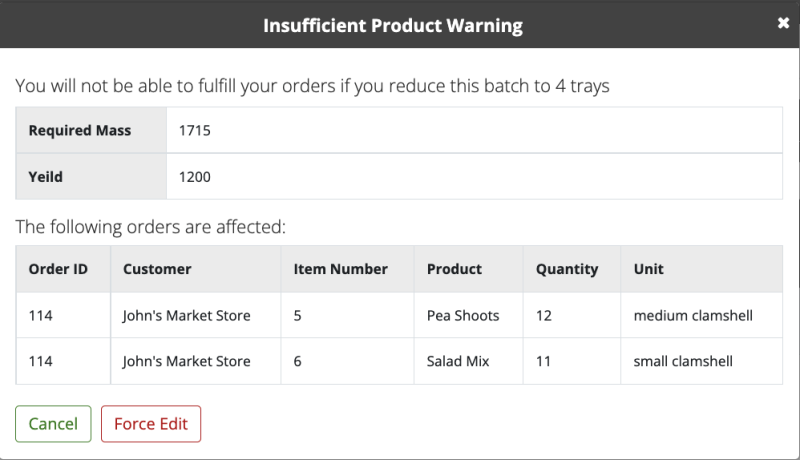The image size is (800, 460).
Task: Click the Required Mass label
Action: pyautogui.click(x=79, y=131)
